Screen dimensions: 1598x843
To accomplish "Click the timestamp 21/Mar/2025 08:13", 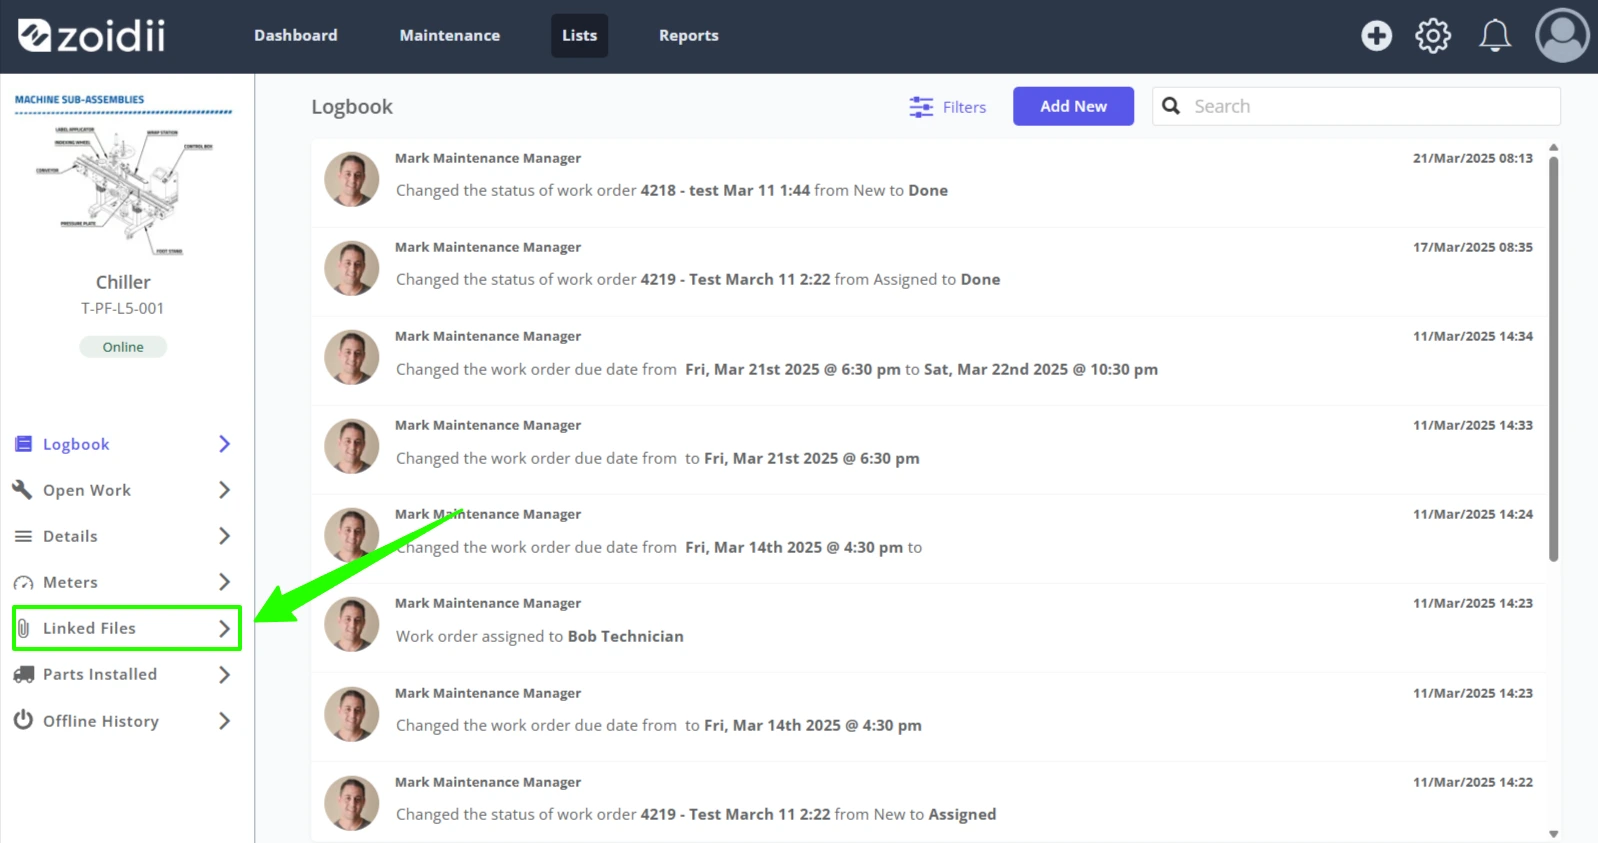I will pos(1472,158).
